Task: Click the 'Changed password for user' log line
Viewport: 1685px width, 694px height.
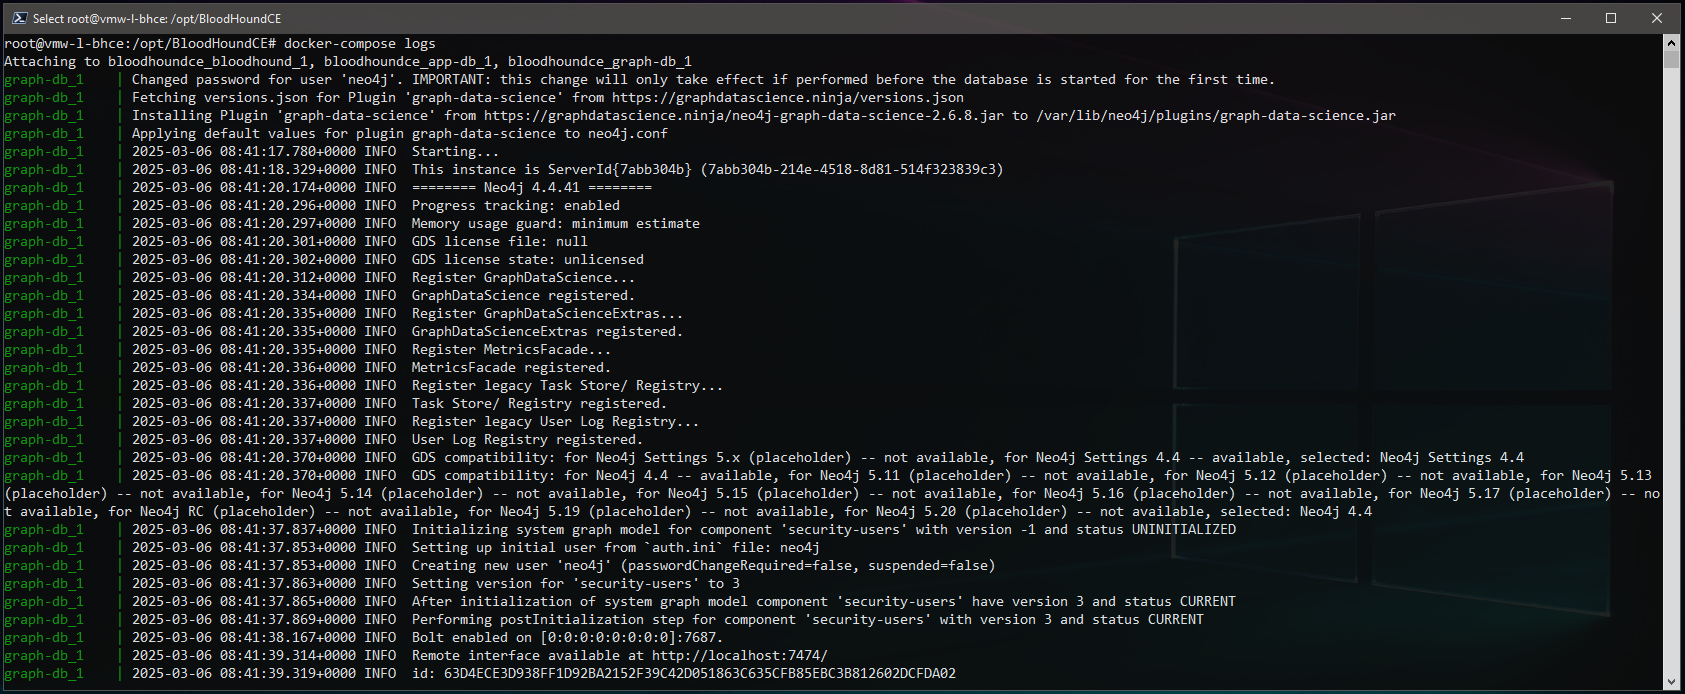Action: pos(703,79)
